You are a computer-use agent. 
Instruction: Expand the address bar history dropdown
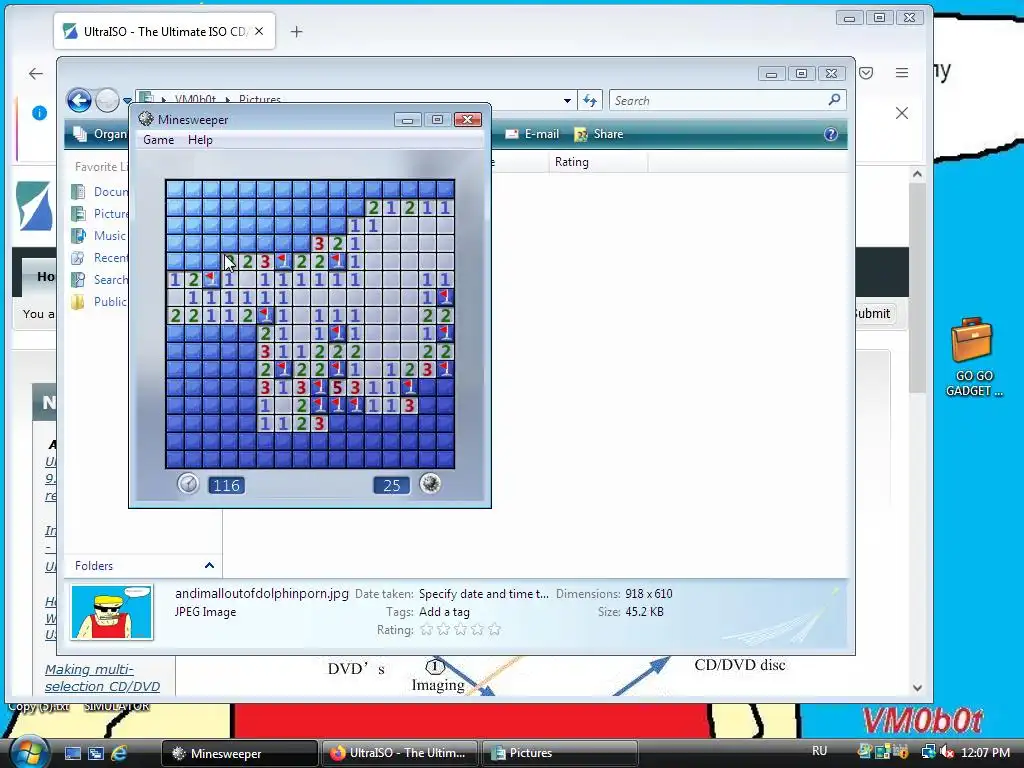coord(567,101)
